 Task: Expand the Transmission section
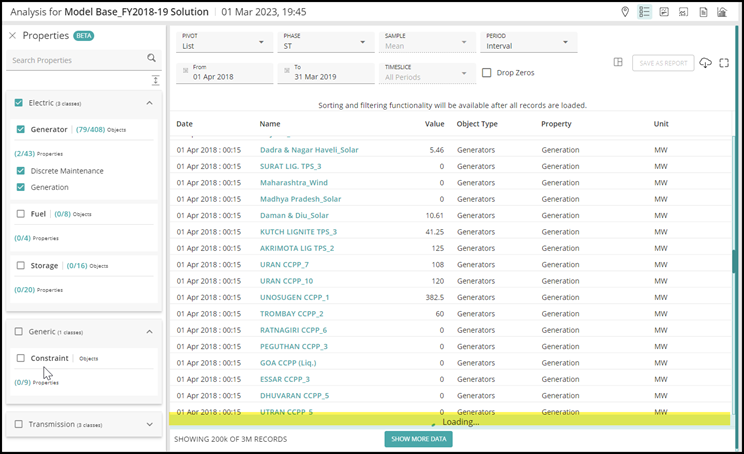pyautogui.click(x=149, y=424)
